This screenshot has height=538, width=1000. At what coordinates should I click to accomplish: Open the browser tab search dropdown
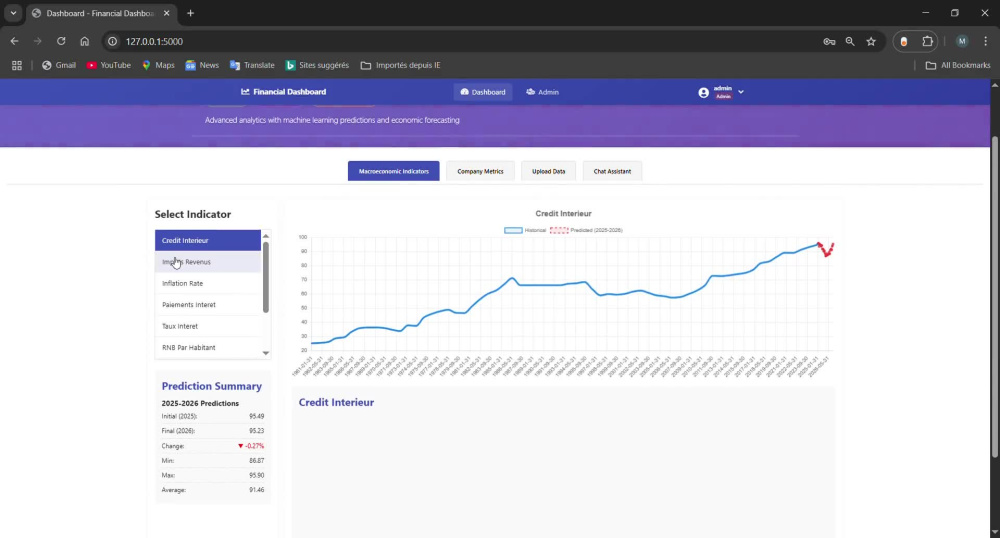(13, 13)
